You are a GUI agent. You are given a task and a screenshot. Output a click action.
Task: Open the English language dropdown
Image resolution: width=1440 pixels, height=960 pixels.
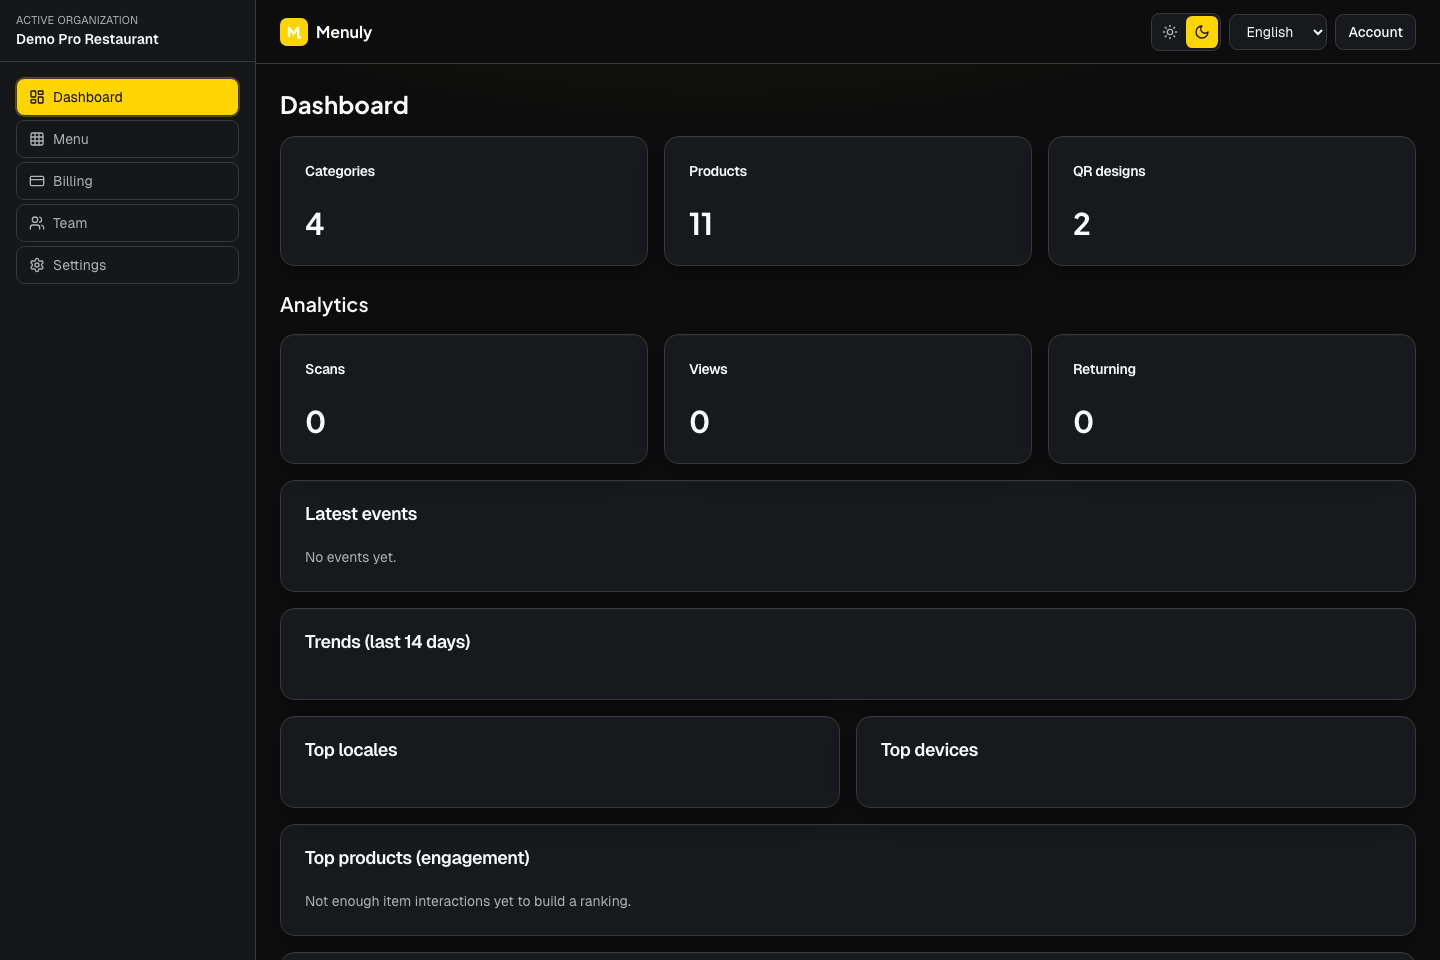(x=1278, y=32)
